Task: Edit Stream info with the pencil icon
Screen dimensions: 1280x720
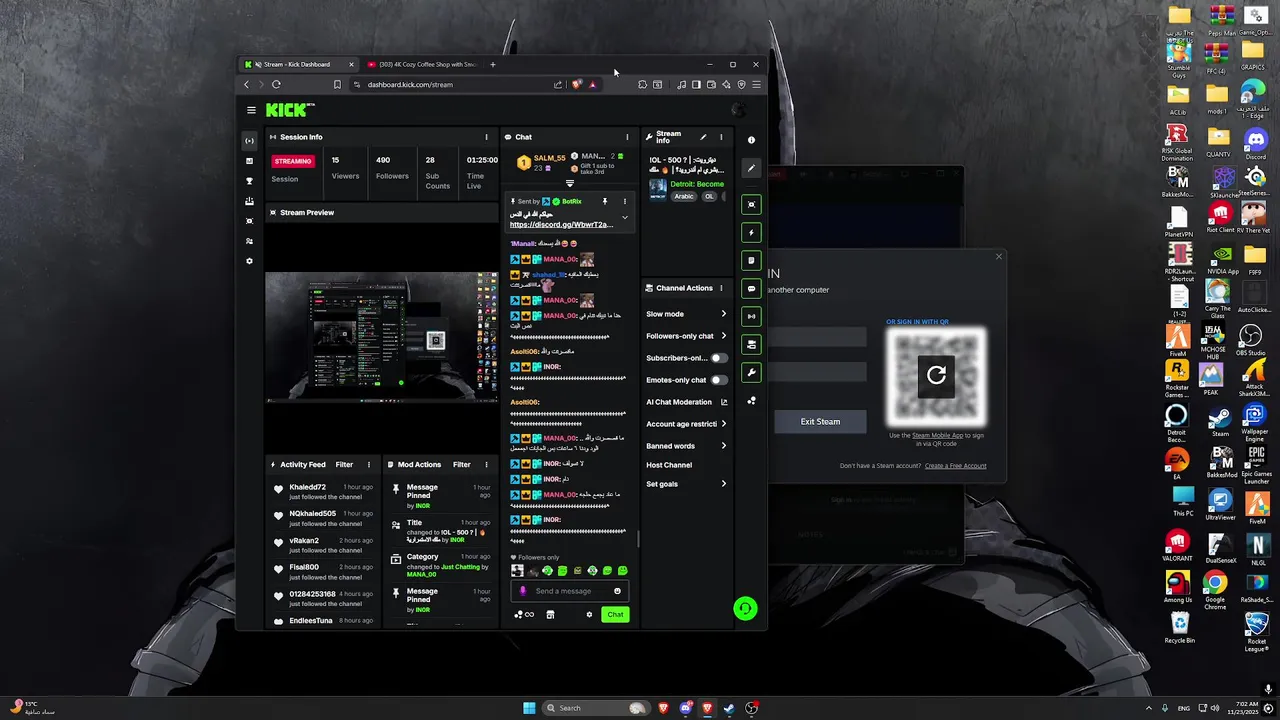Action: coord(703,137)
